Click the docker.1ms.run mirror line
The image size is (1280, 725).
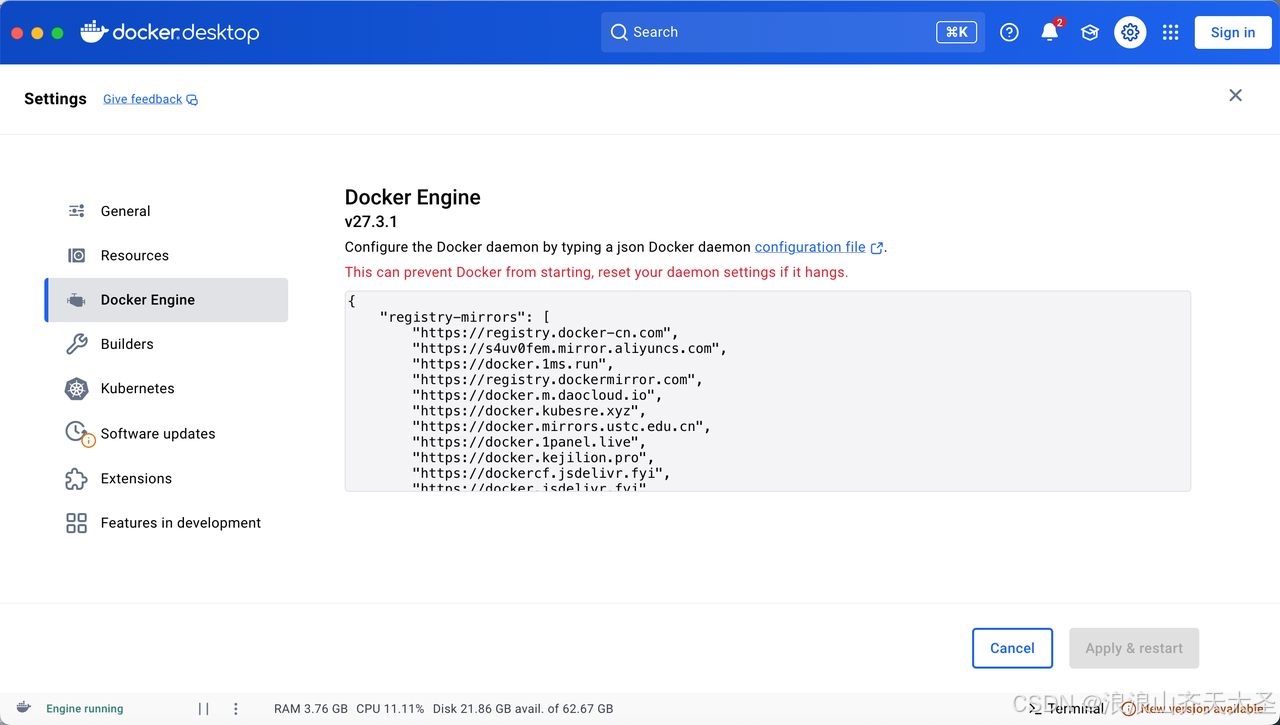pyautogui.click(x=513, y=364)
